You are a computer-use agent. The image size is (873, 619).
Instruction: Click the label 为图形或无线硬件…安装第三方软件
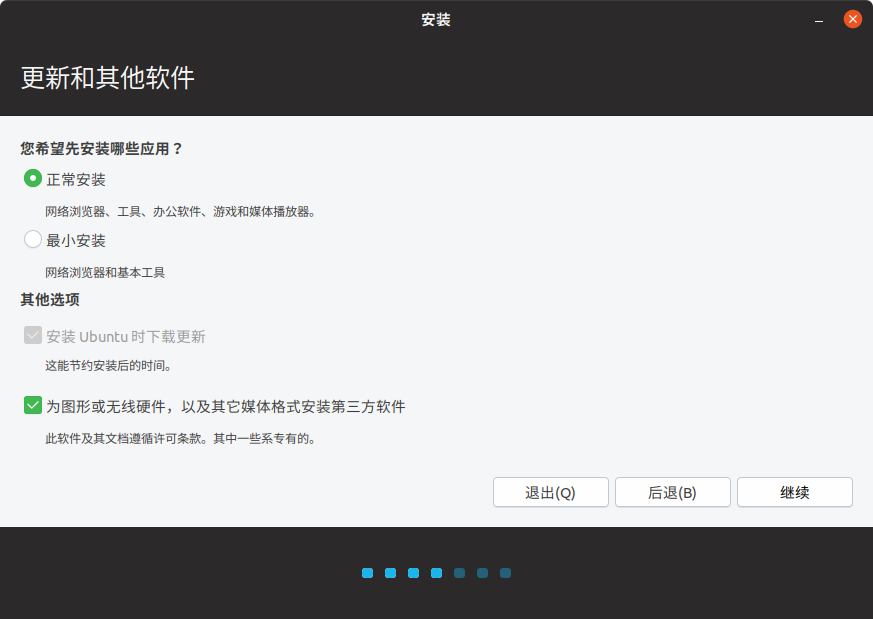click(x=225, y=406)
